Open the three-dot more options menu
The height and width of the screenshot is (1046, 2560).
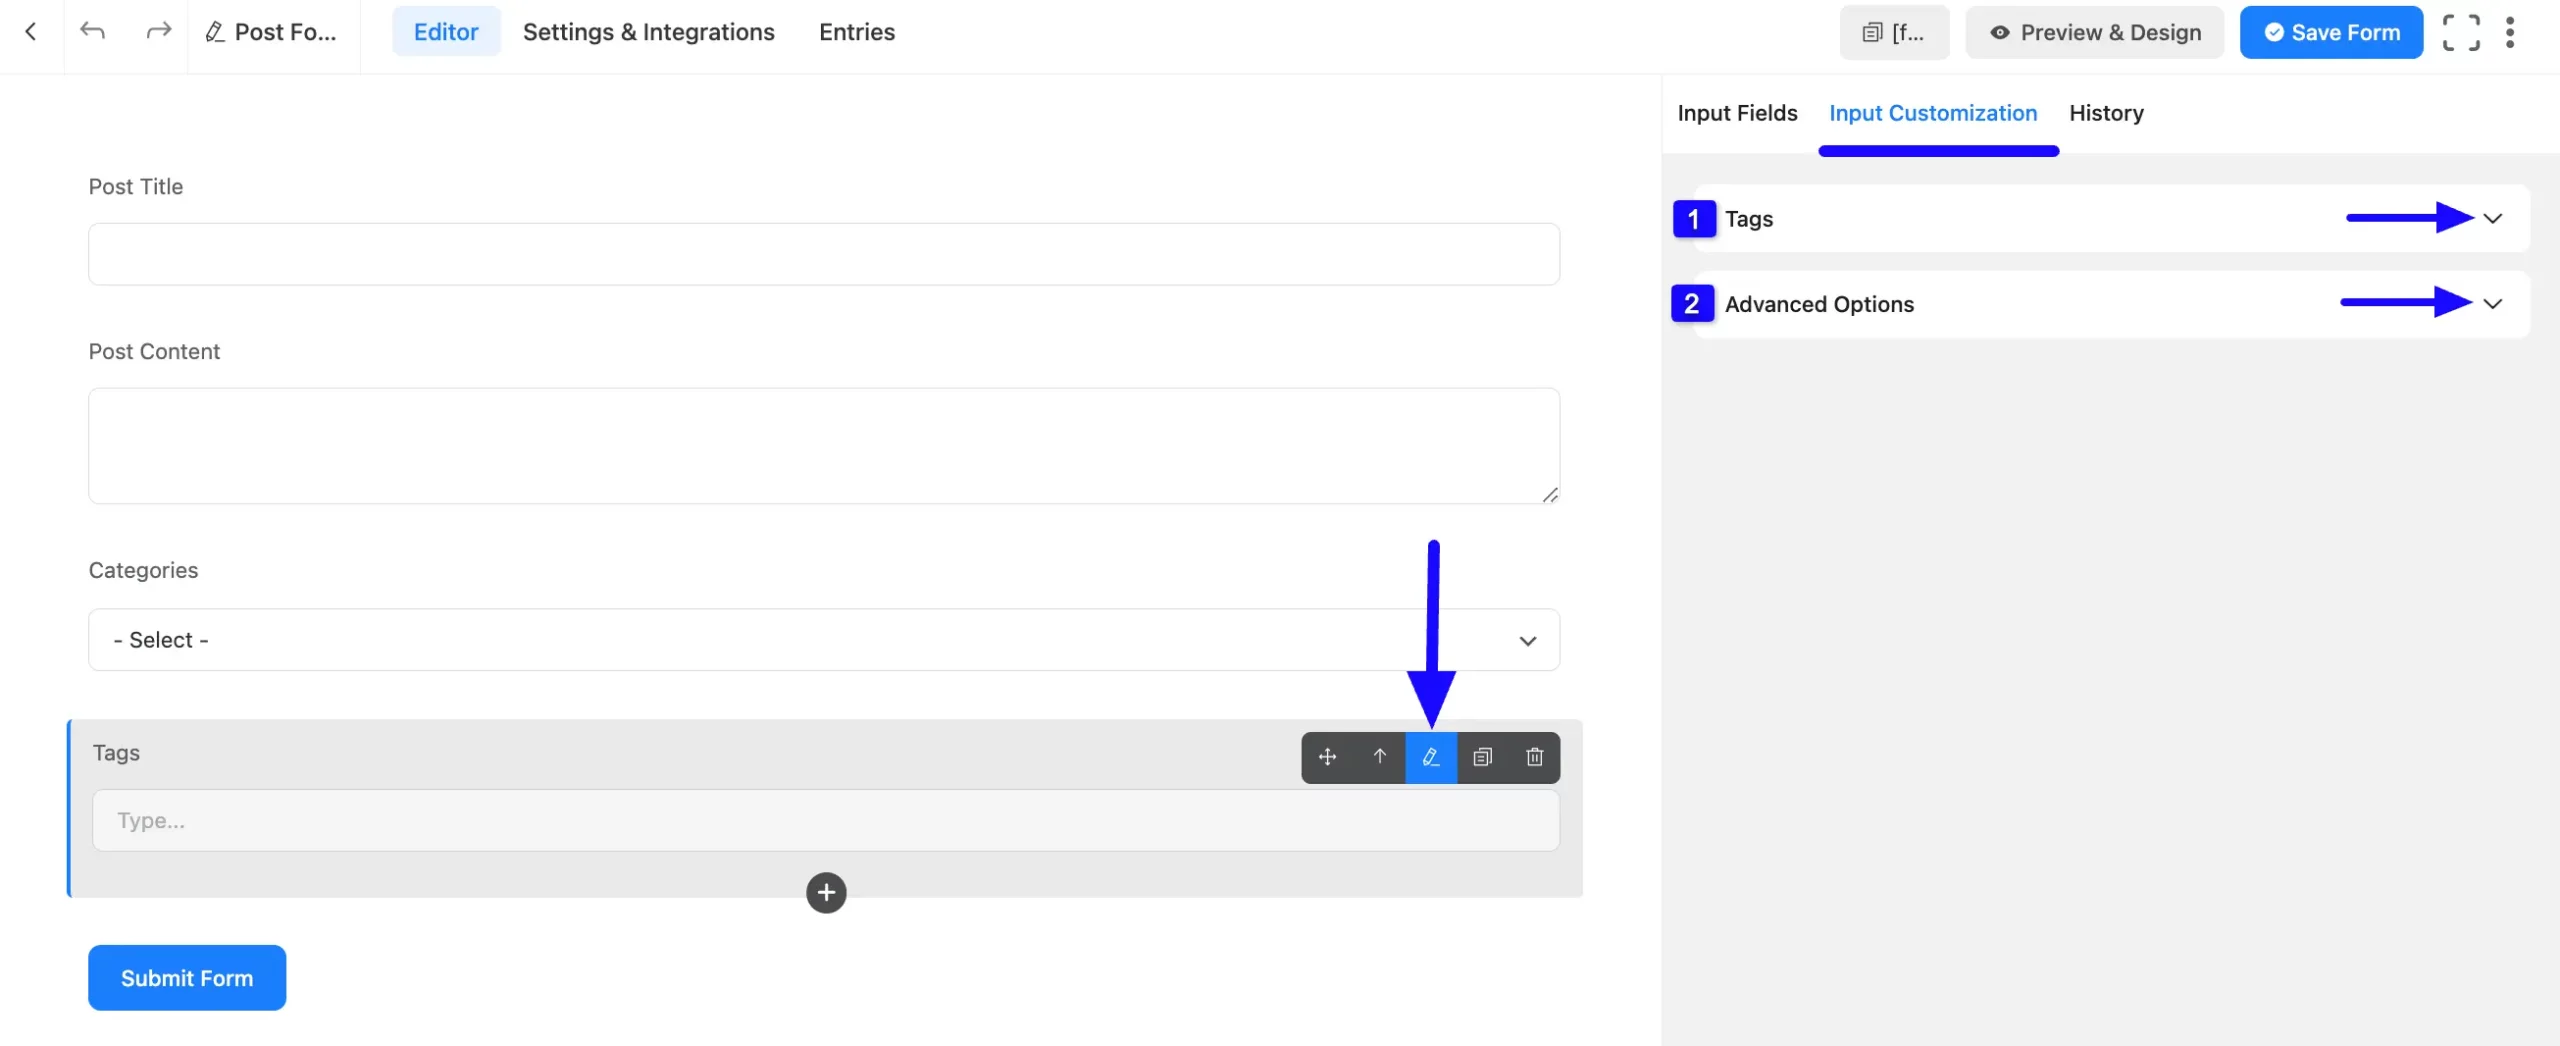[2510, 32]
